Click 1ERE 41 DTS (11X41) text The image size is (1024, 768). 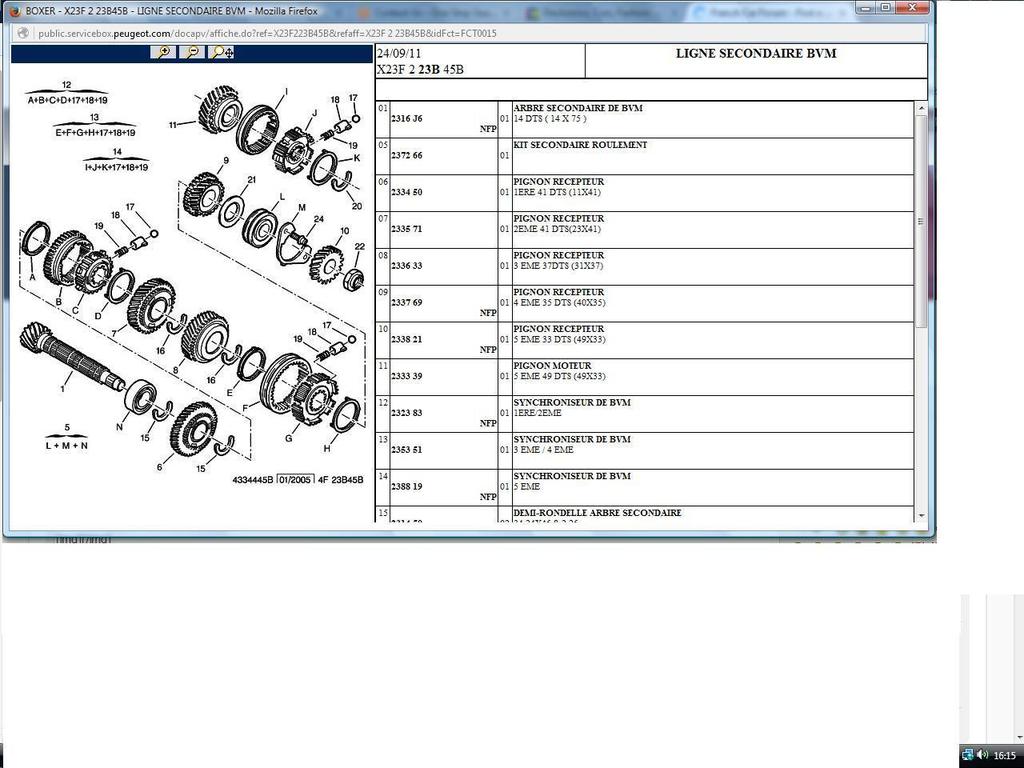pyautogui.click(x=557, y=192)
